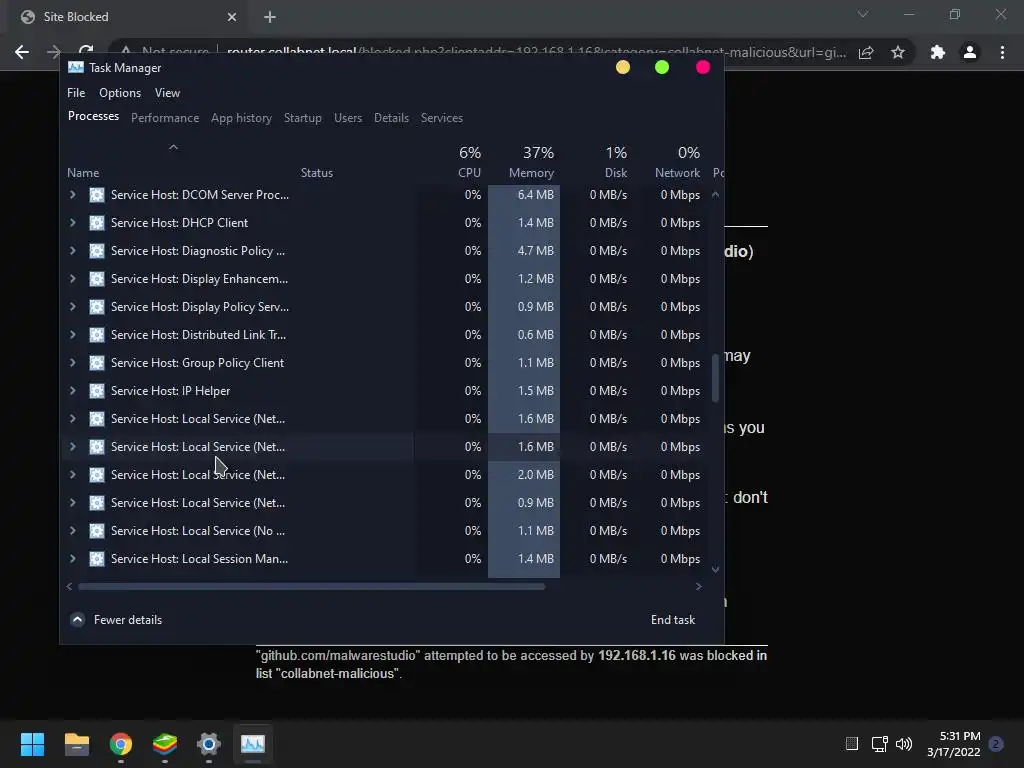Open a new Chrome tab with plus
The image size is (1024, 768).
coord(270,17)
